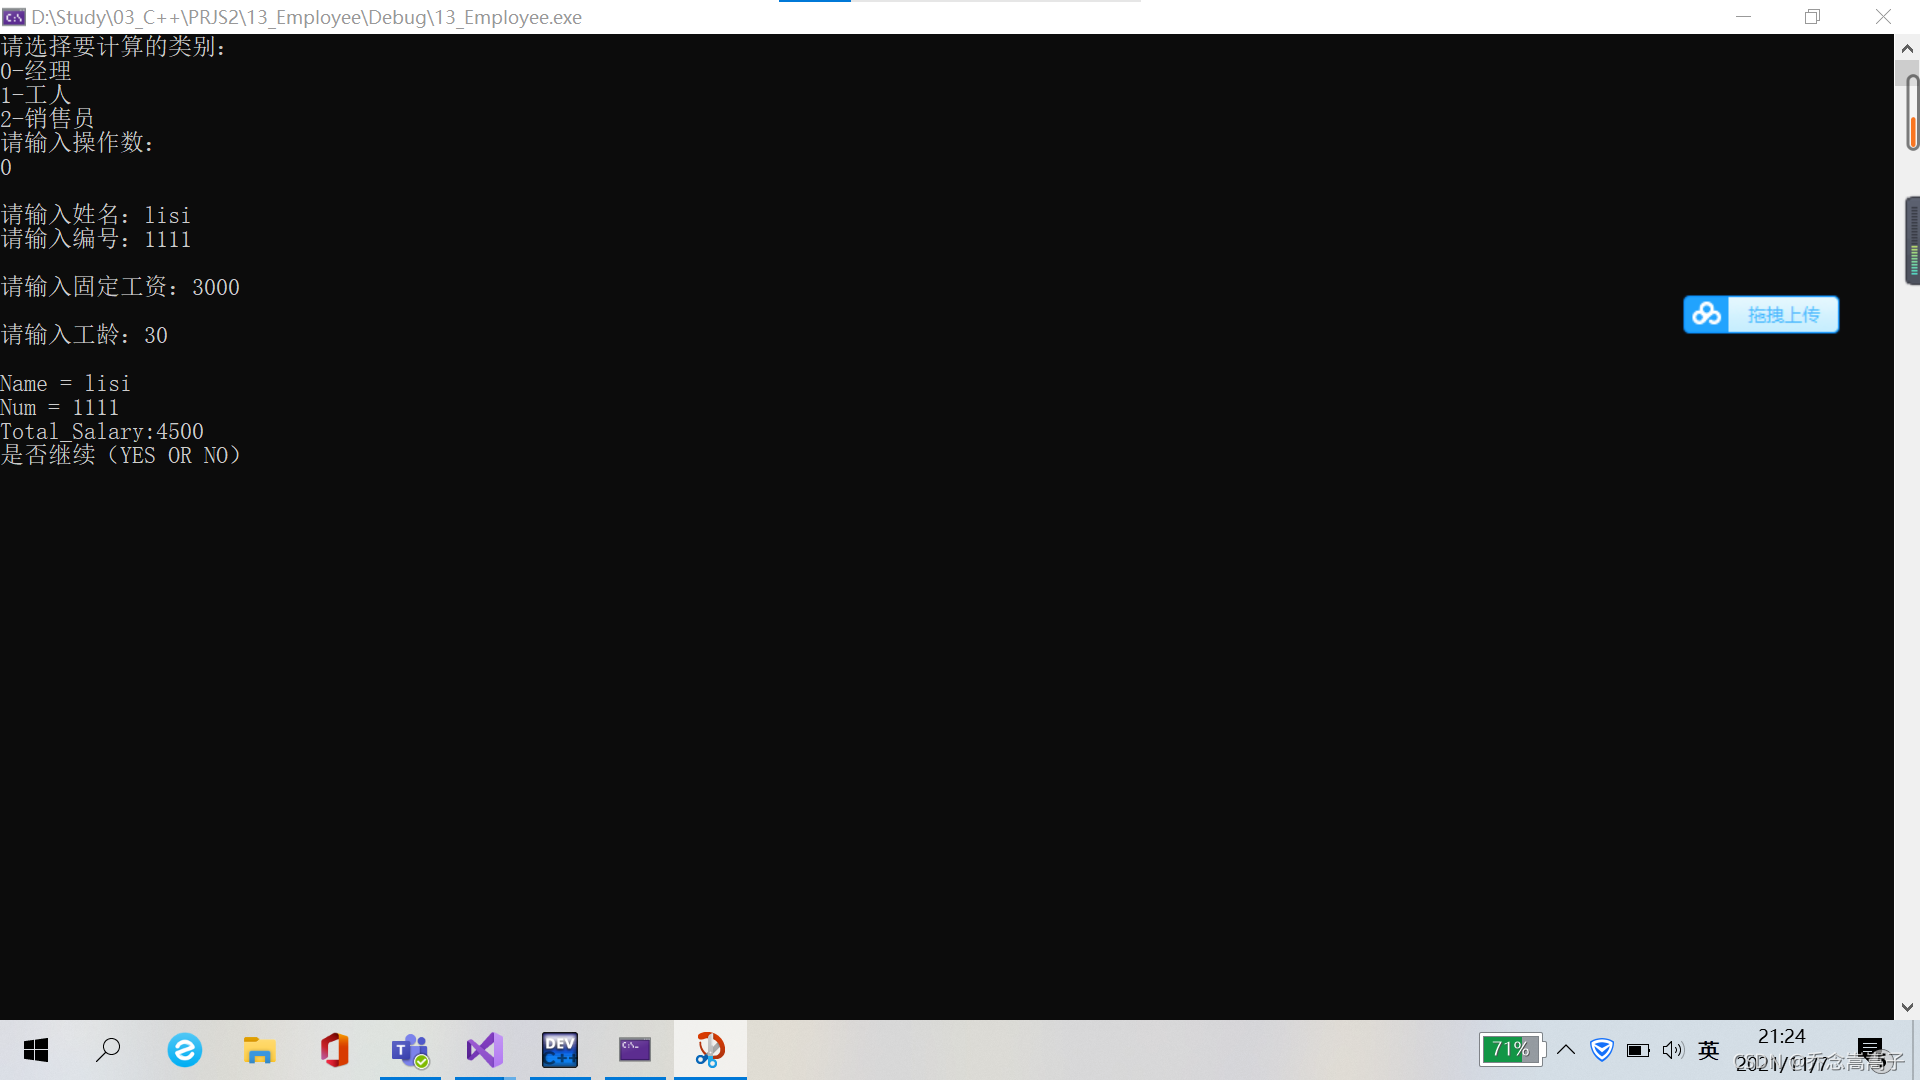Open the clock and date flyout
1920x1080 pixels.
tap(1782, 1049)
